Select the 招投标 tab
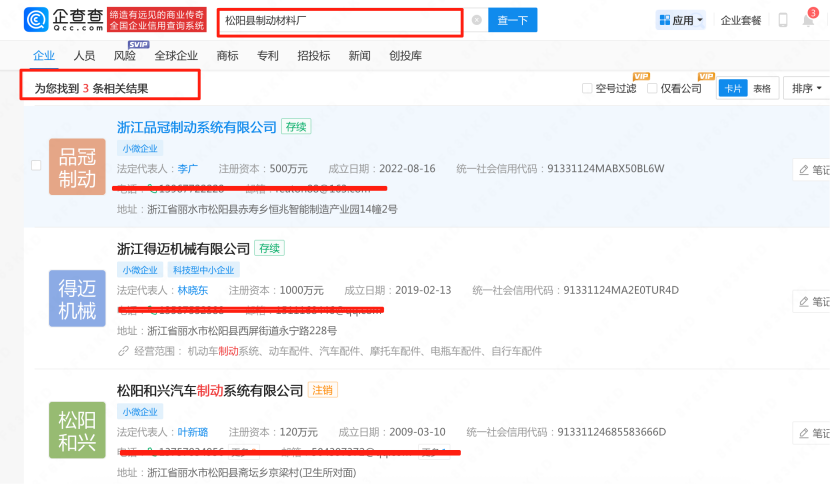This screenshot has width=830, height=484. click(x=314, y=56)
